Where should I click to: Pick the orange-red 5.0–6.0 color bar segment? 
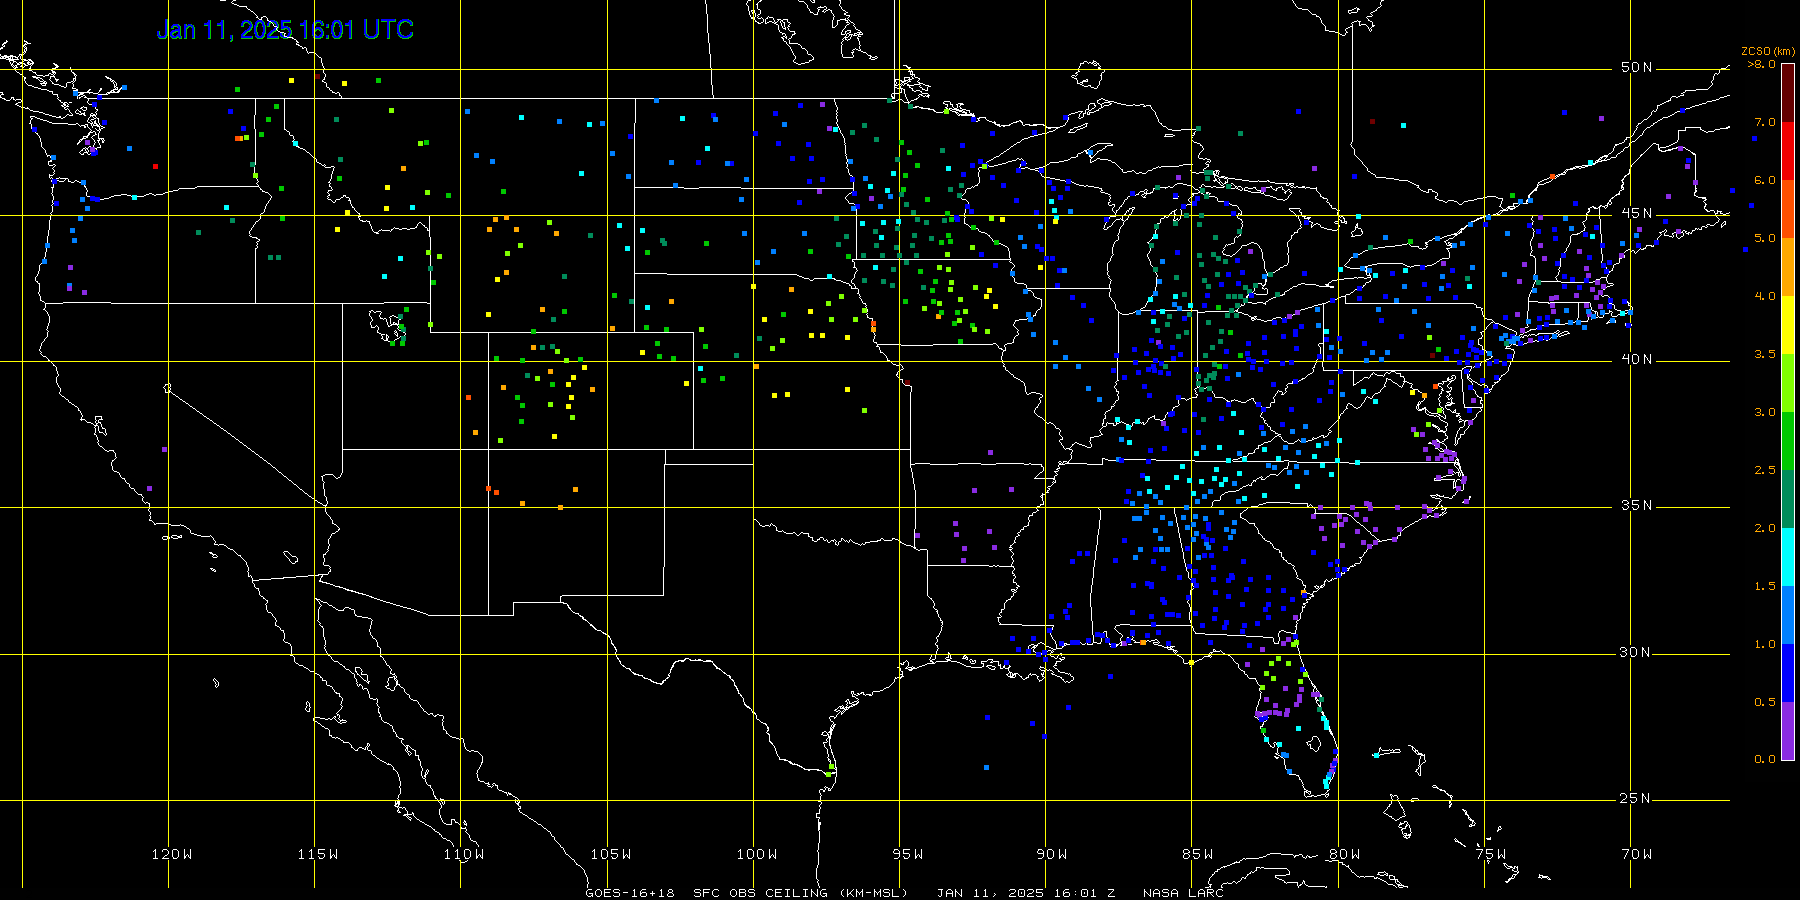point(1787,209)
